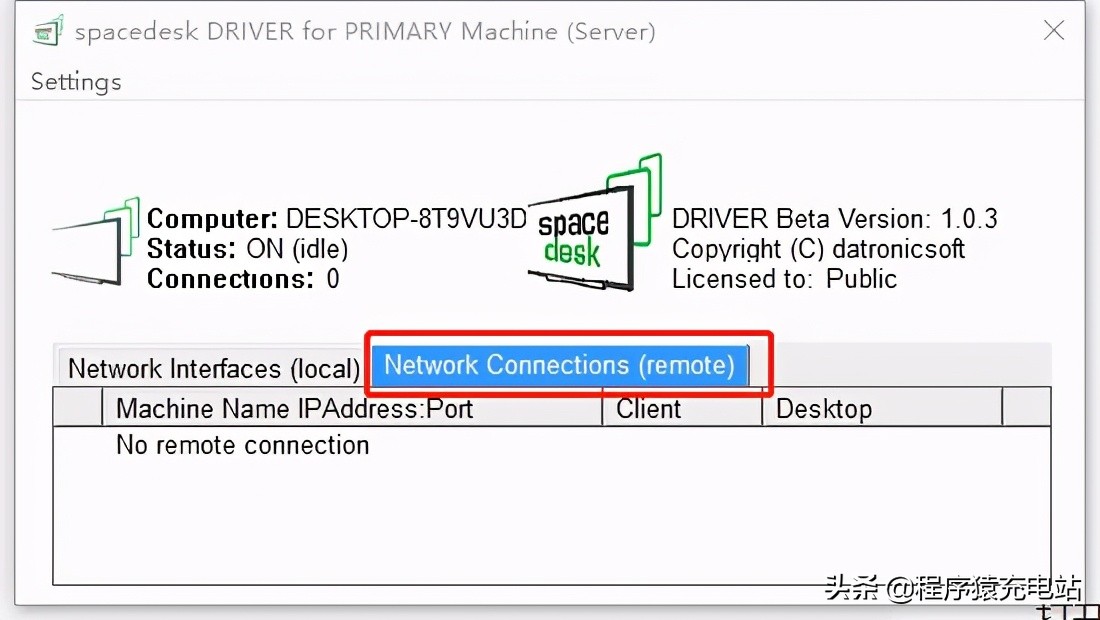
Task: Open the Settings menu
Action: tap(76, 82)
